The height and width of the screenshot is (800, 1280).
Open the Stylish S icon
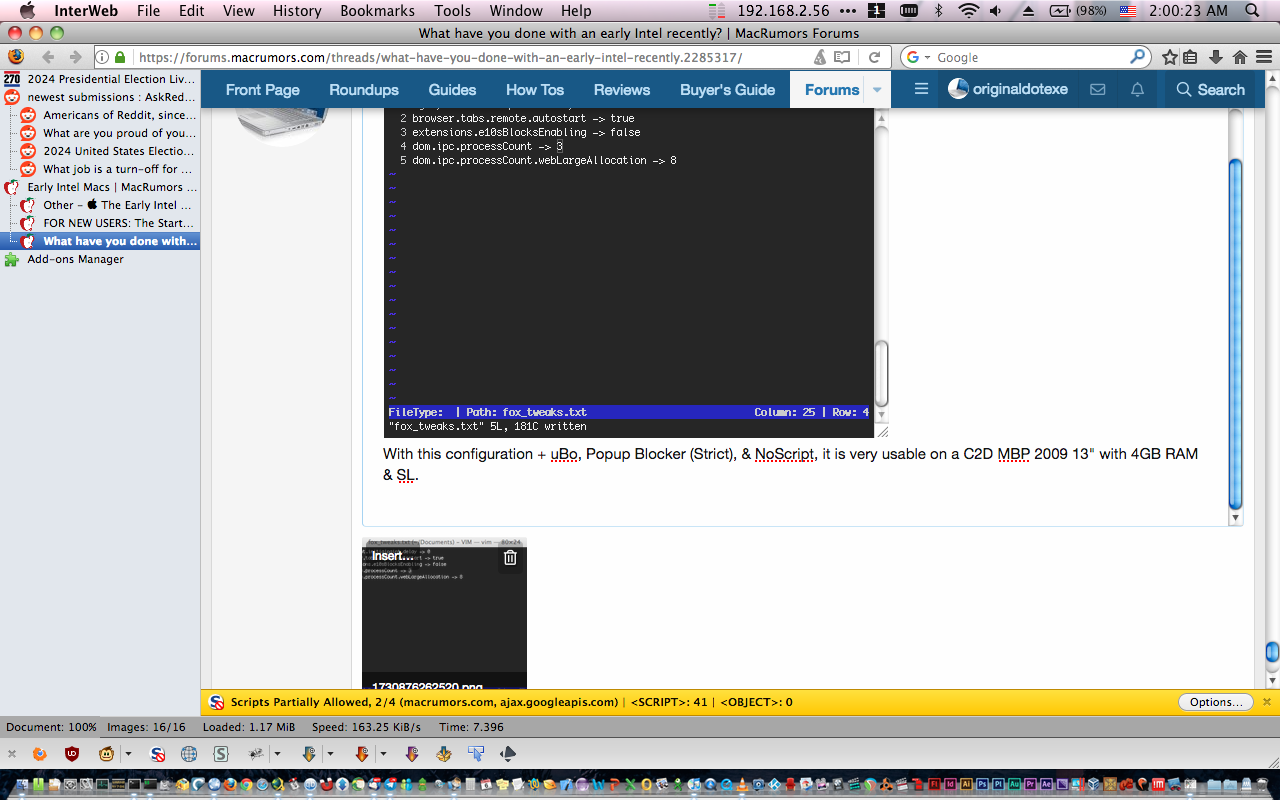pos(221,753)
